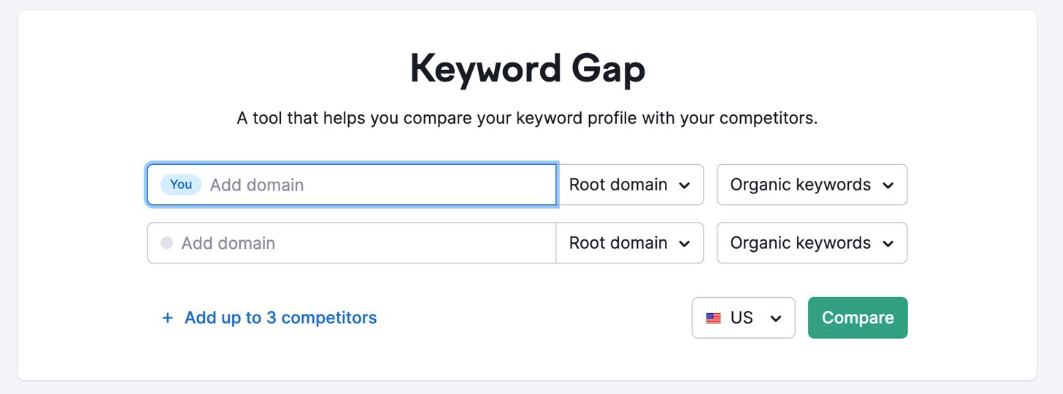Click the US flag icon
This screenshot has width=1063, height=394.
(x=713, y=318)
